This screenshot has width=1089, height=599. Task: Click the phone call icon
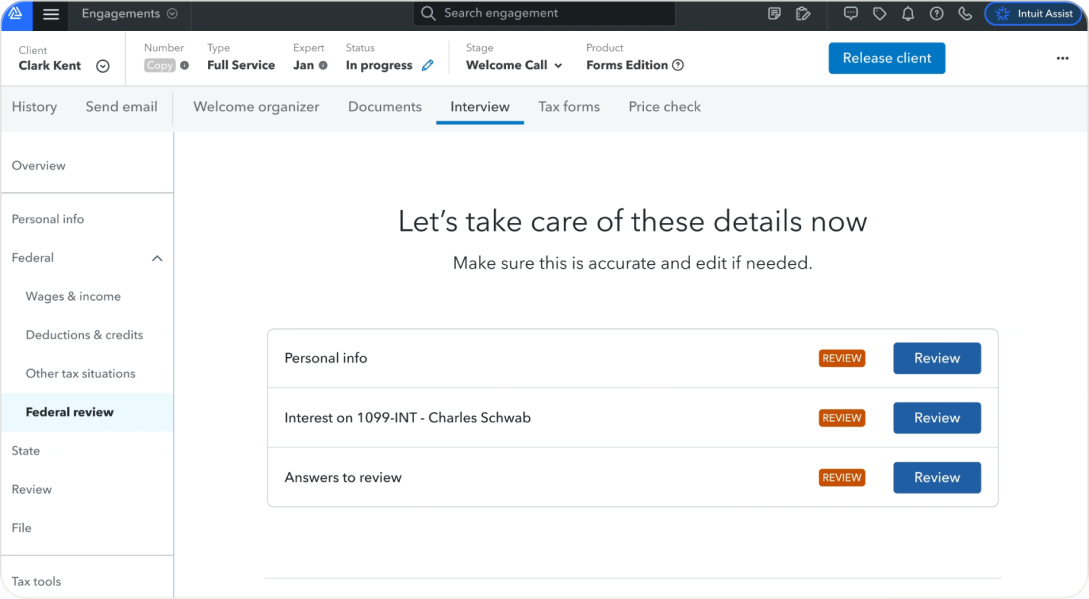(x=965, y=13)
